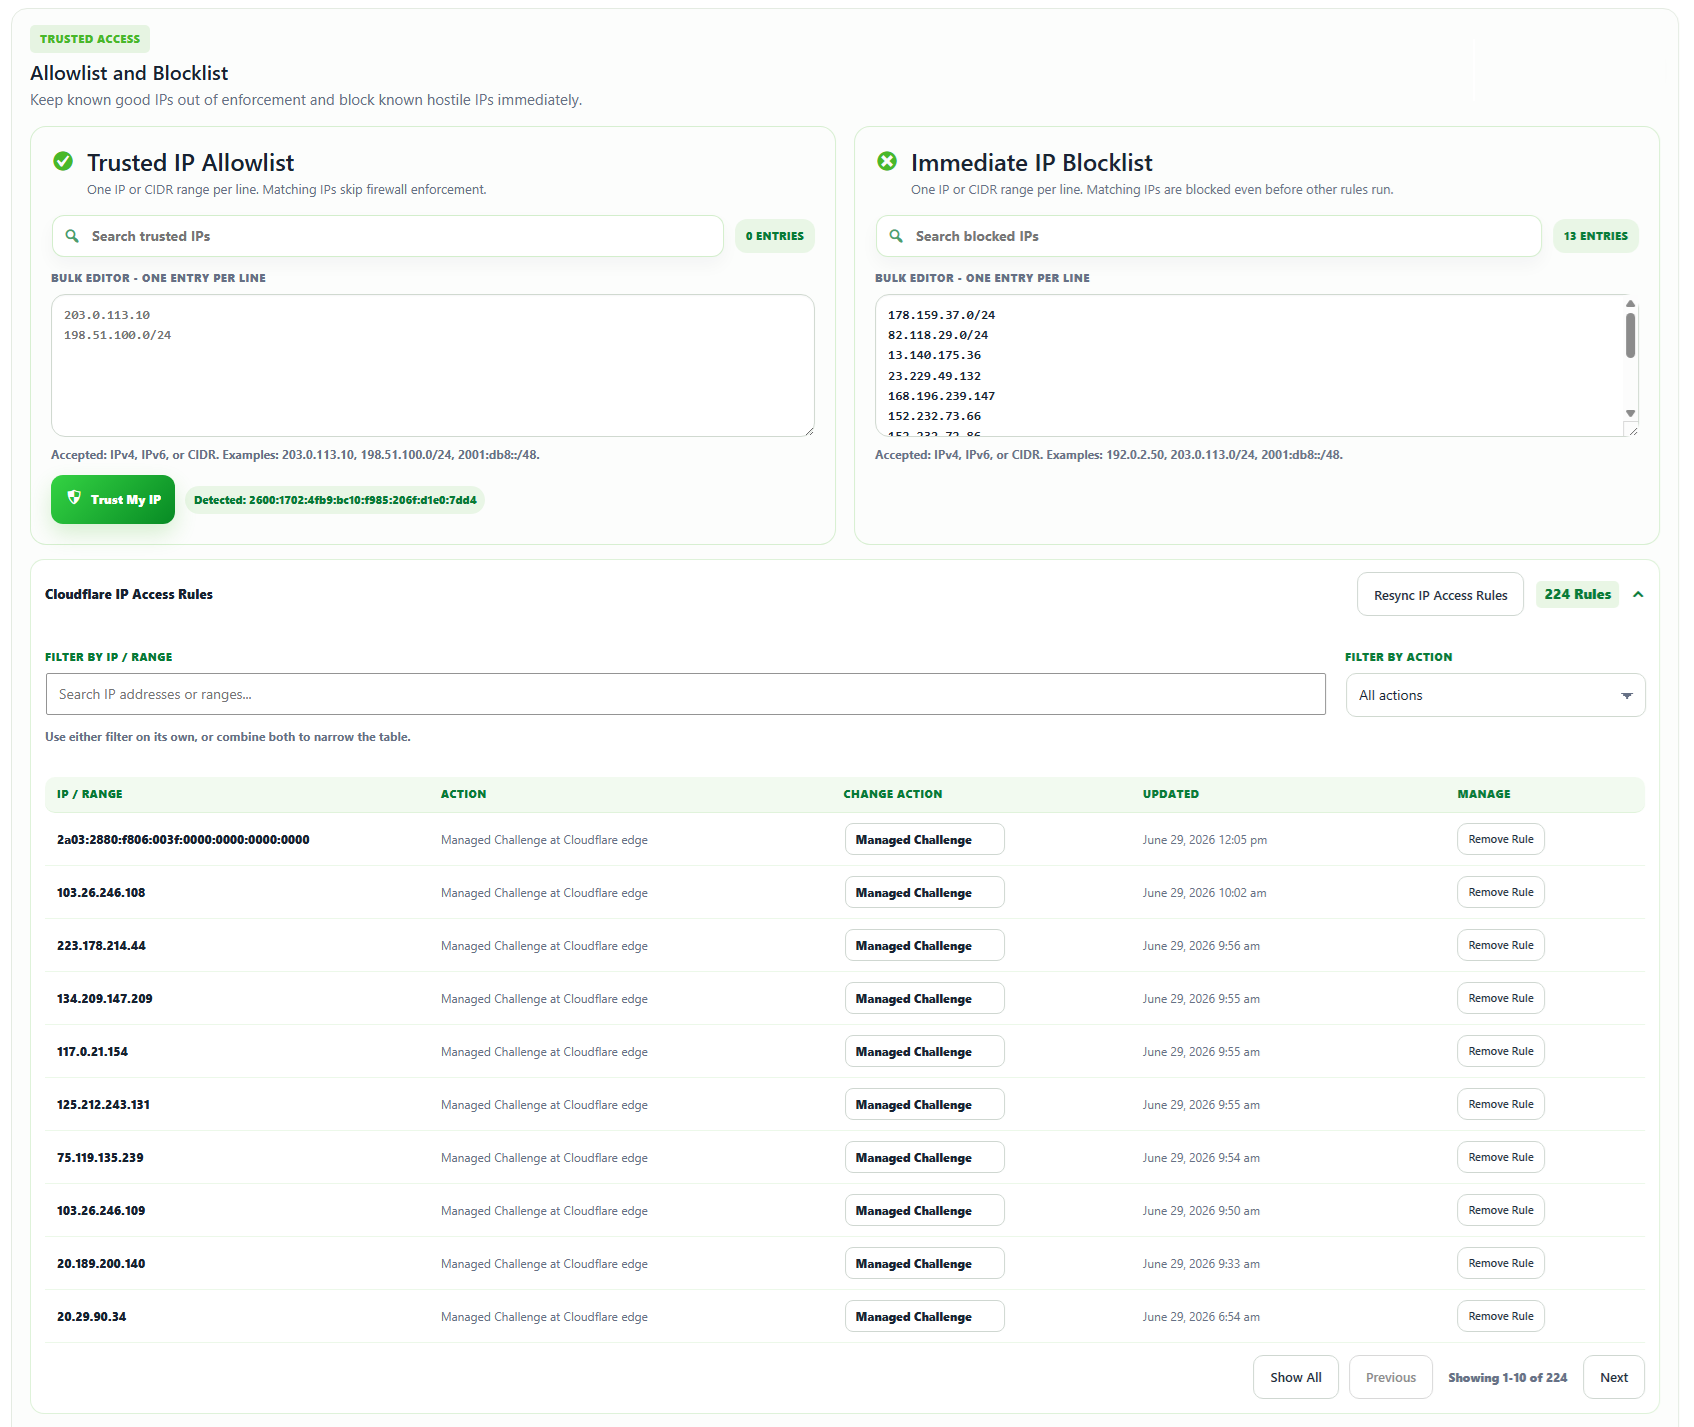Remove rule for 117.0.21.154

tap(1500, 1051)
